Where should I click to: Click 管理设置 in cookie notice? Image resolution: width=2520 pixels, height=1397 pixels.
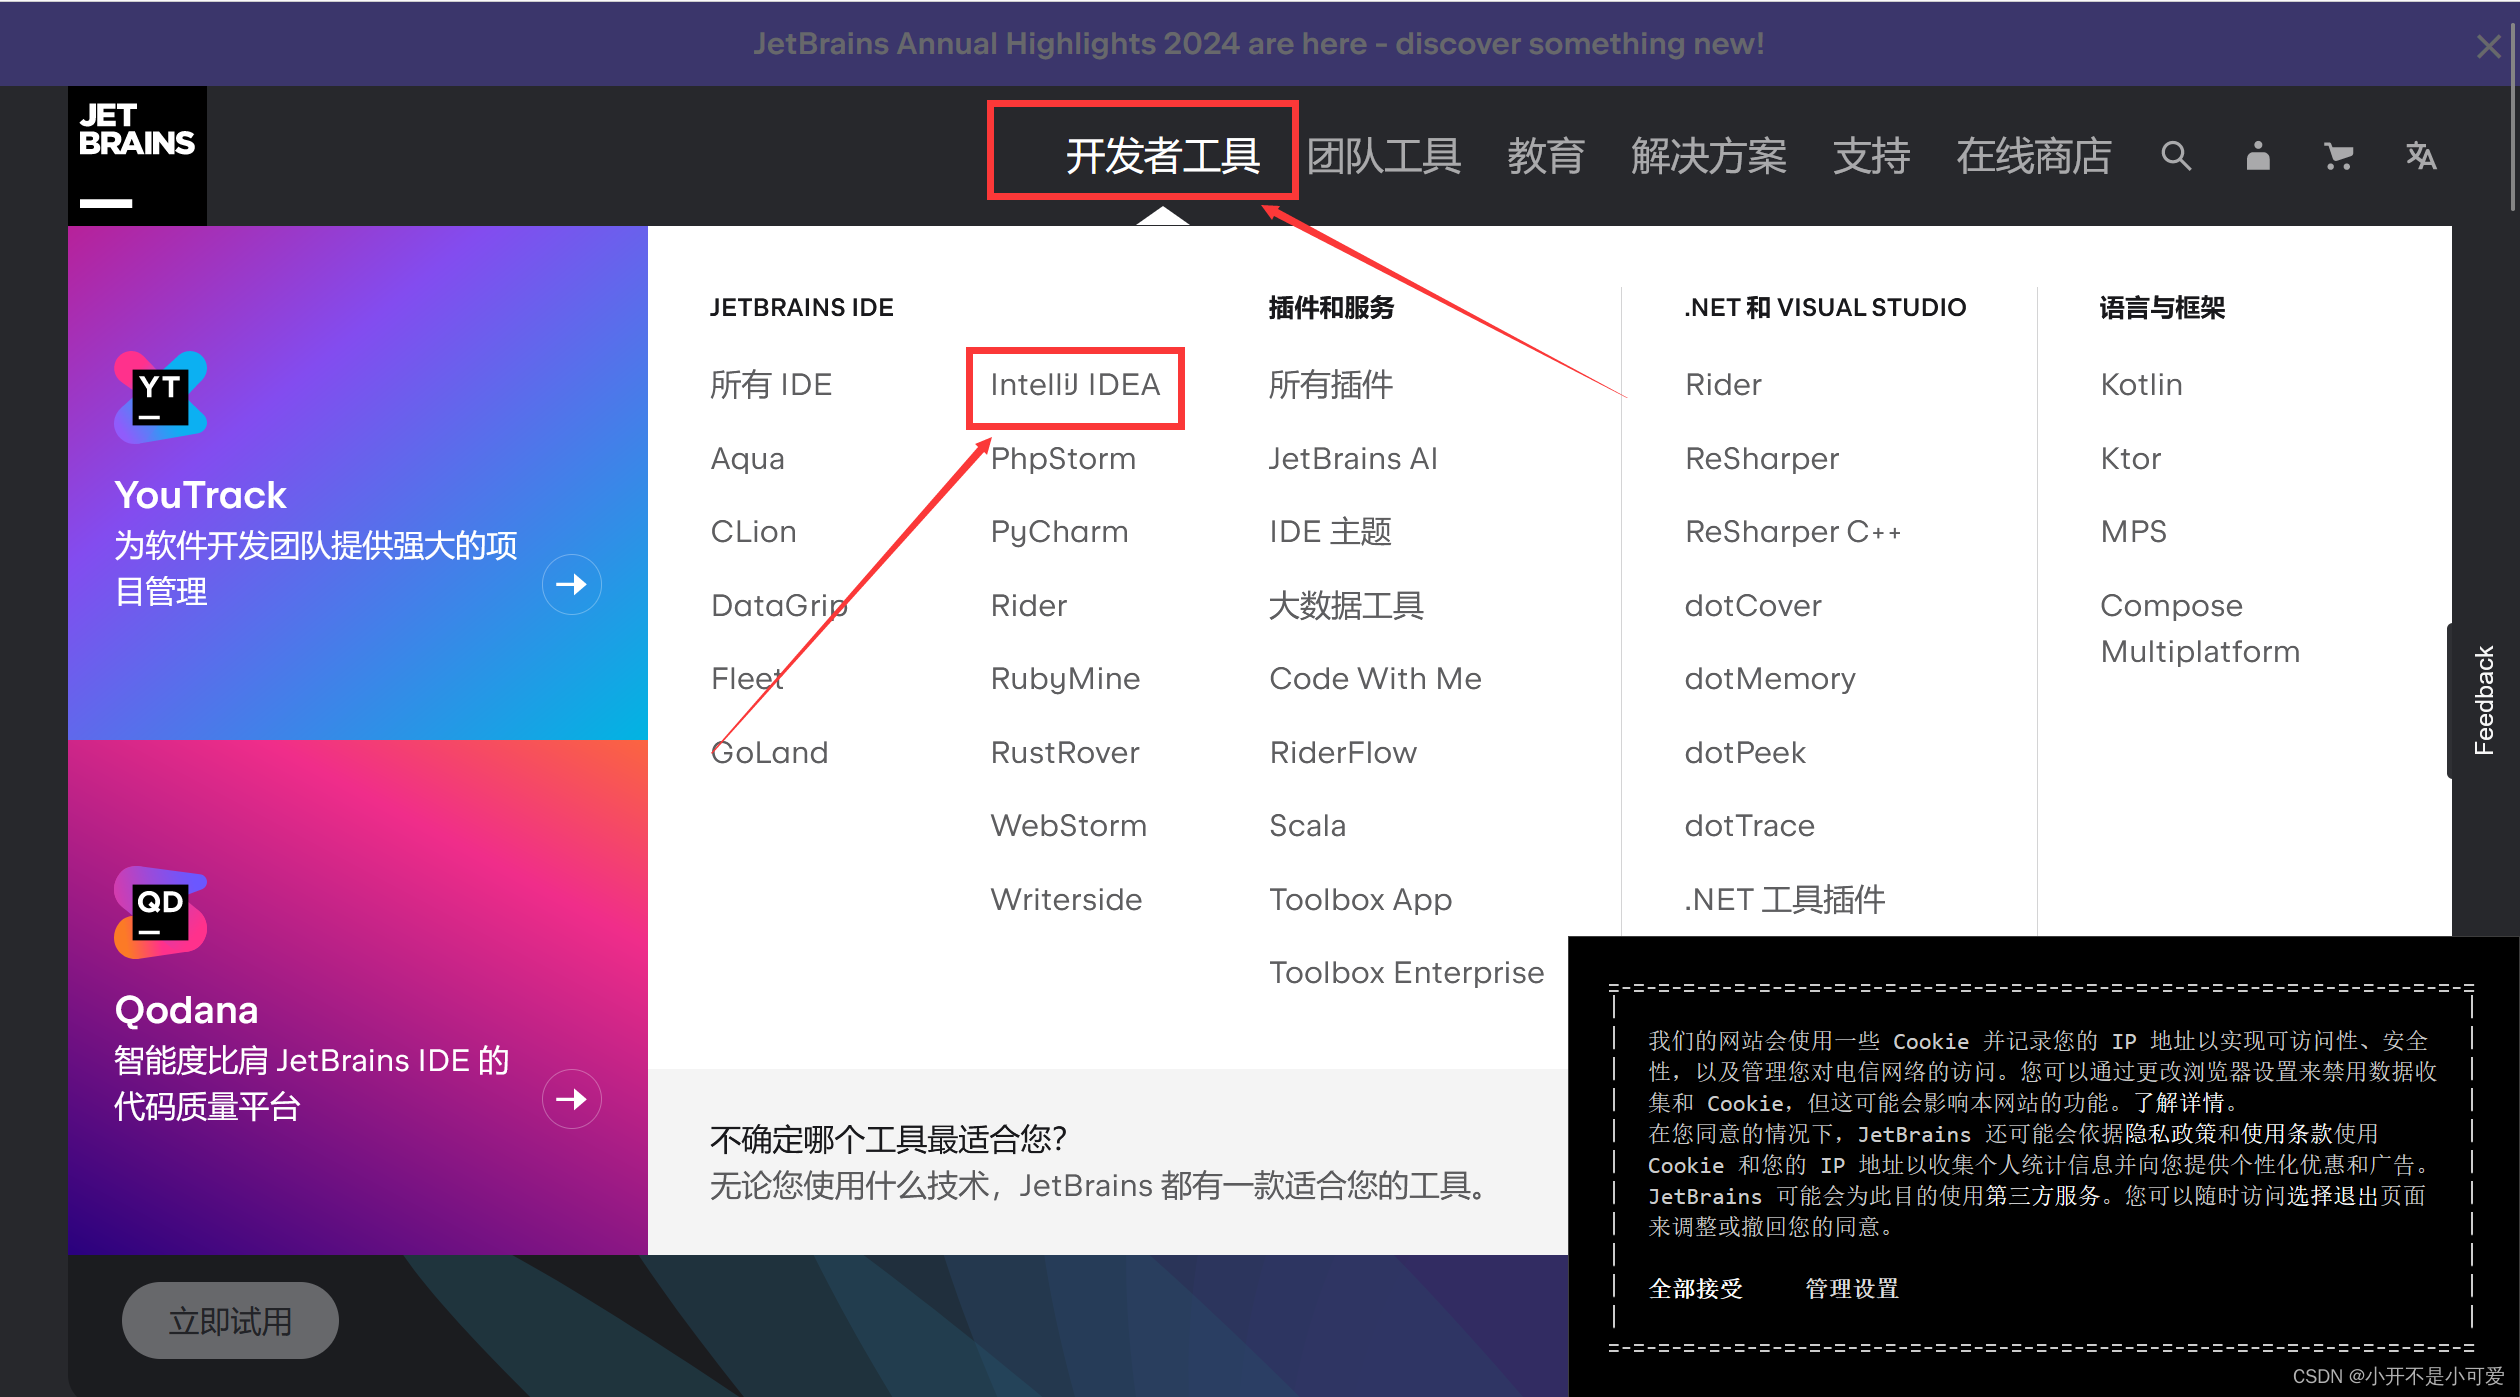coord(1851,1289)
